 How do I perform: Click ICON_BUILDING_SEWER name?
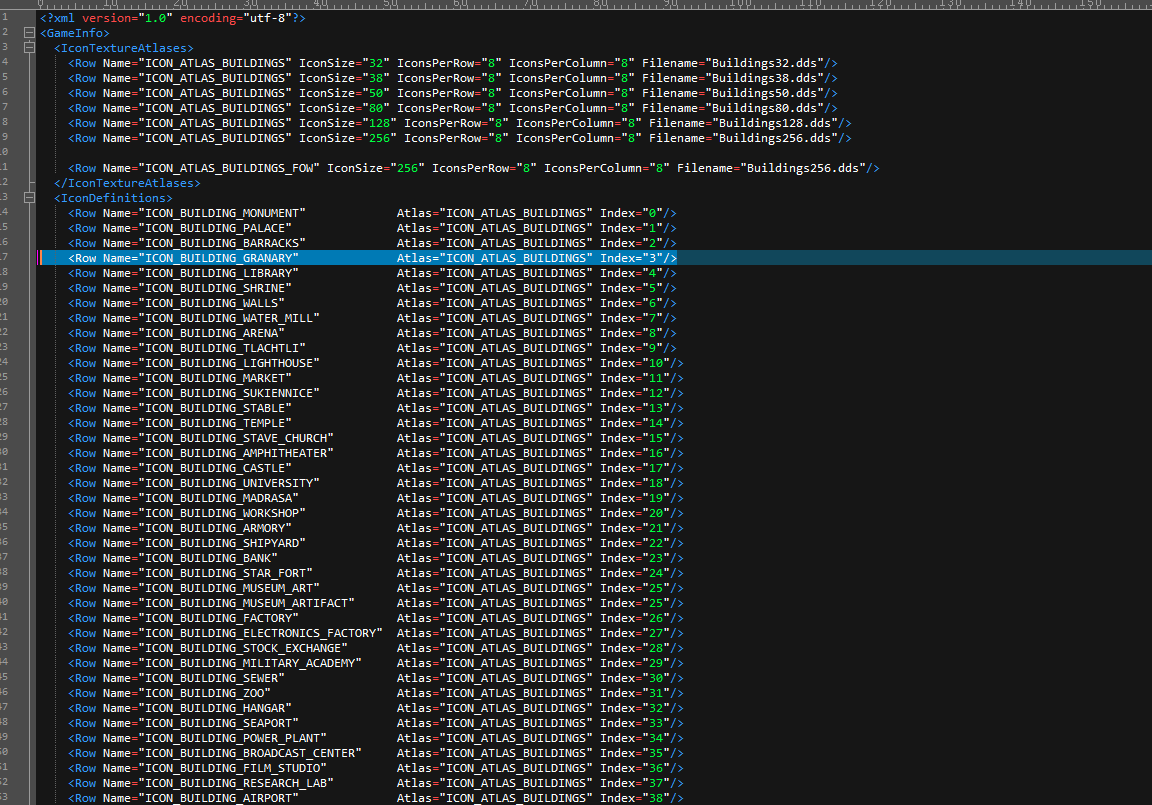[x=212, y=678]
